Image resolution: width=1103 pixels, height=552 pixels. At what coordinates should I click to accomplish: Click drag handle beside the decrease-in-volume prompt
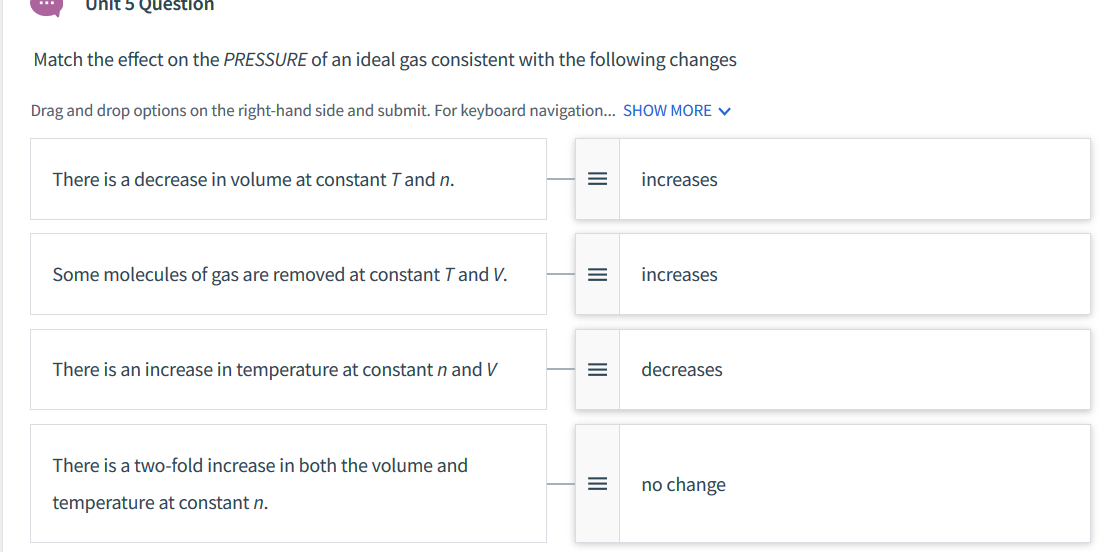click(x=597, y=180)
